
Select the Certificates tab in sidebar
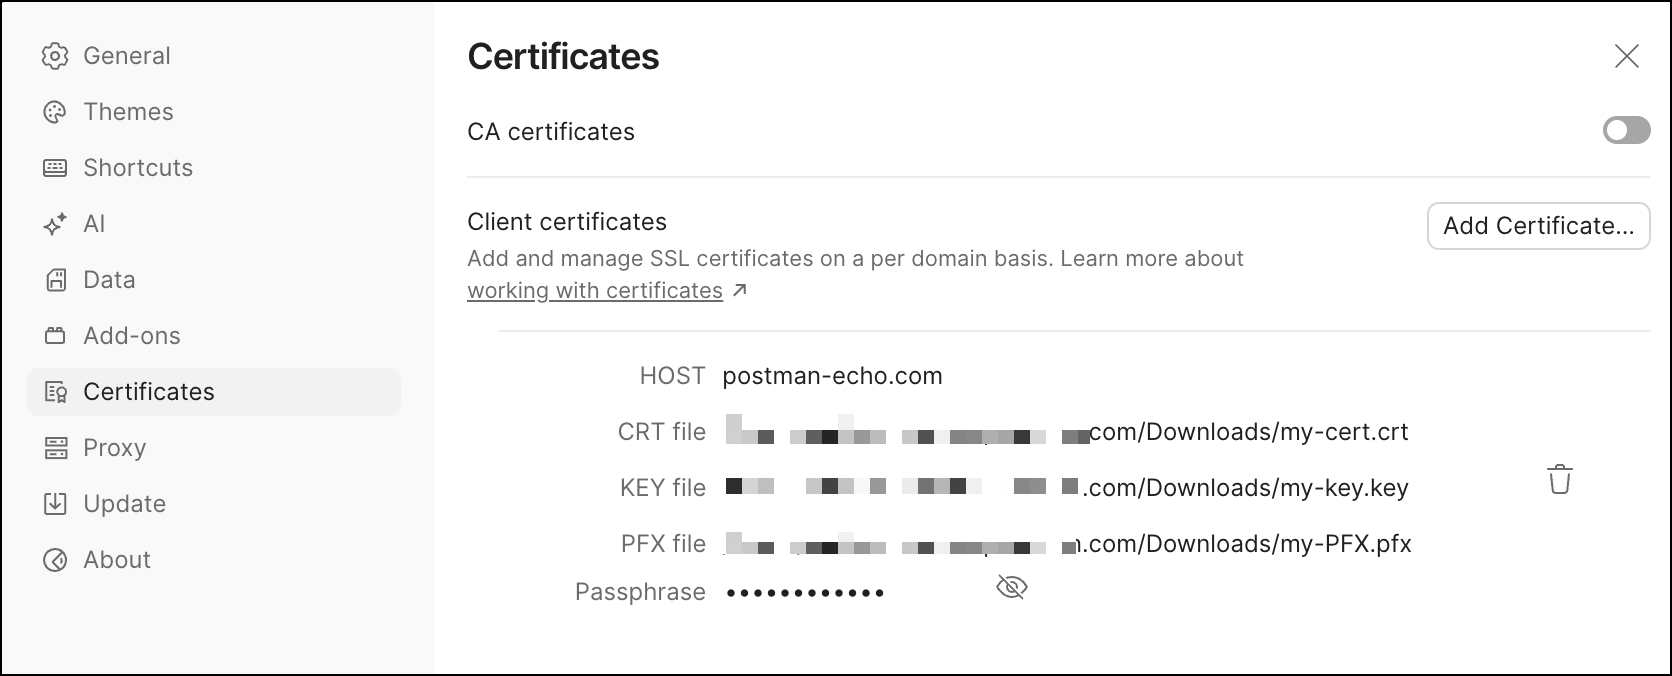pyautogui.click(x=148, y=392)
